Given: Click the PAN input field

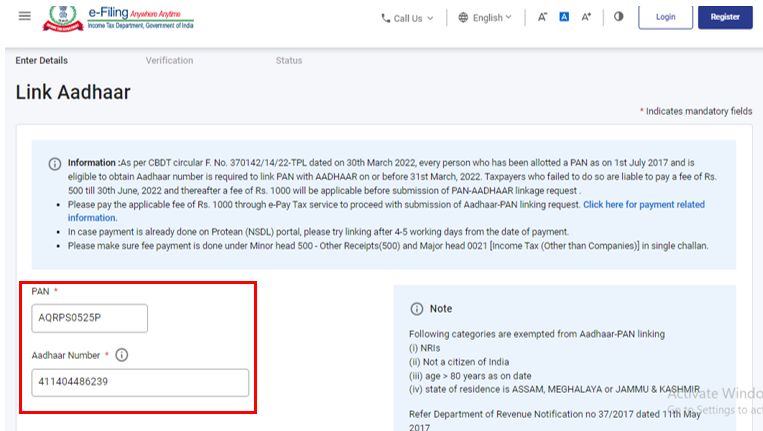Looking at the screenshot, I should [89, 318].
